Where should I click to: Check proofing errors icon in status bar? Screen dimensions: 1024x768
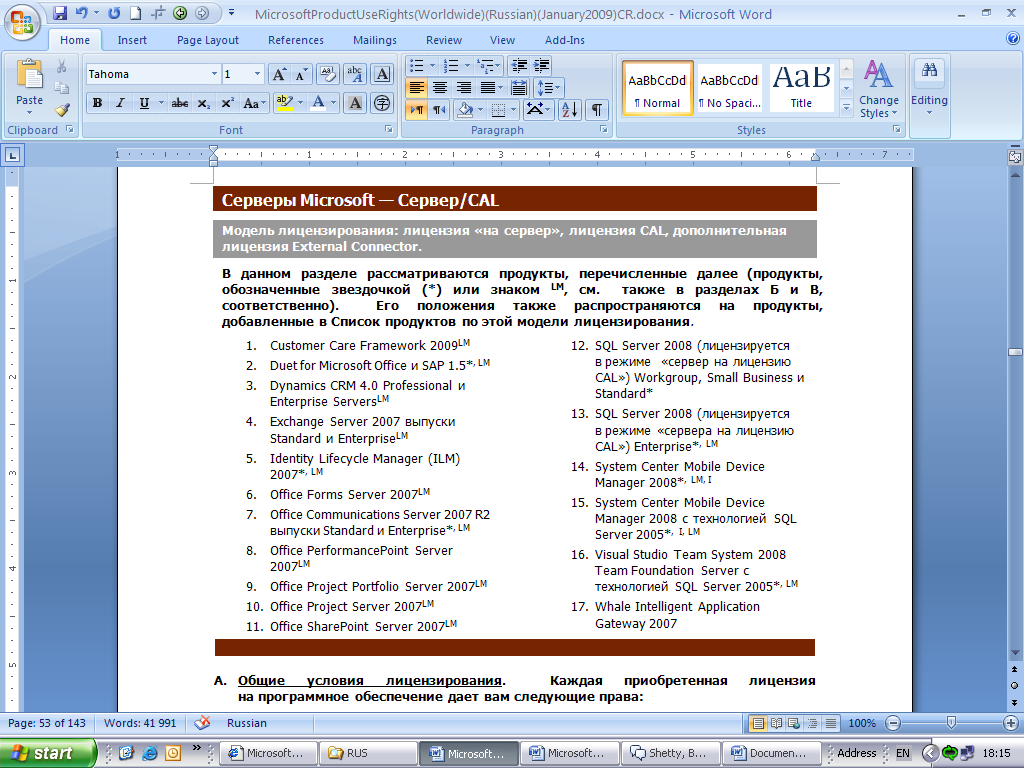point(202,723)
